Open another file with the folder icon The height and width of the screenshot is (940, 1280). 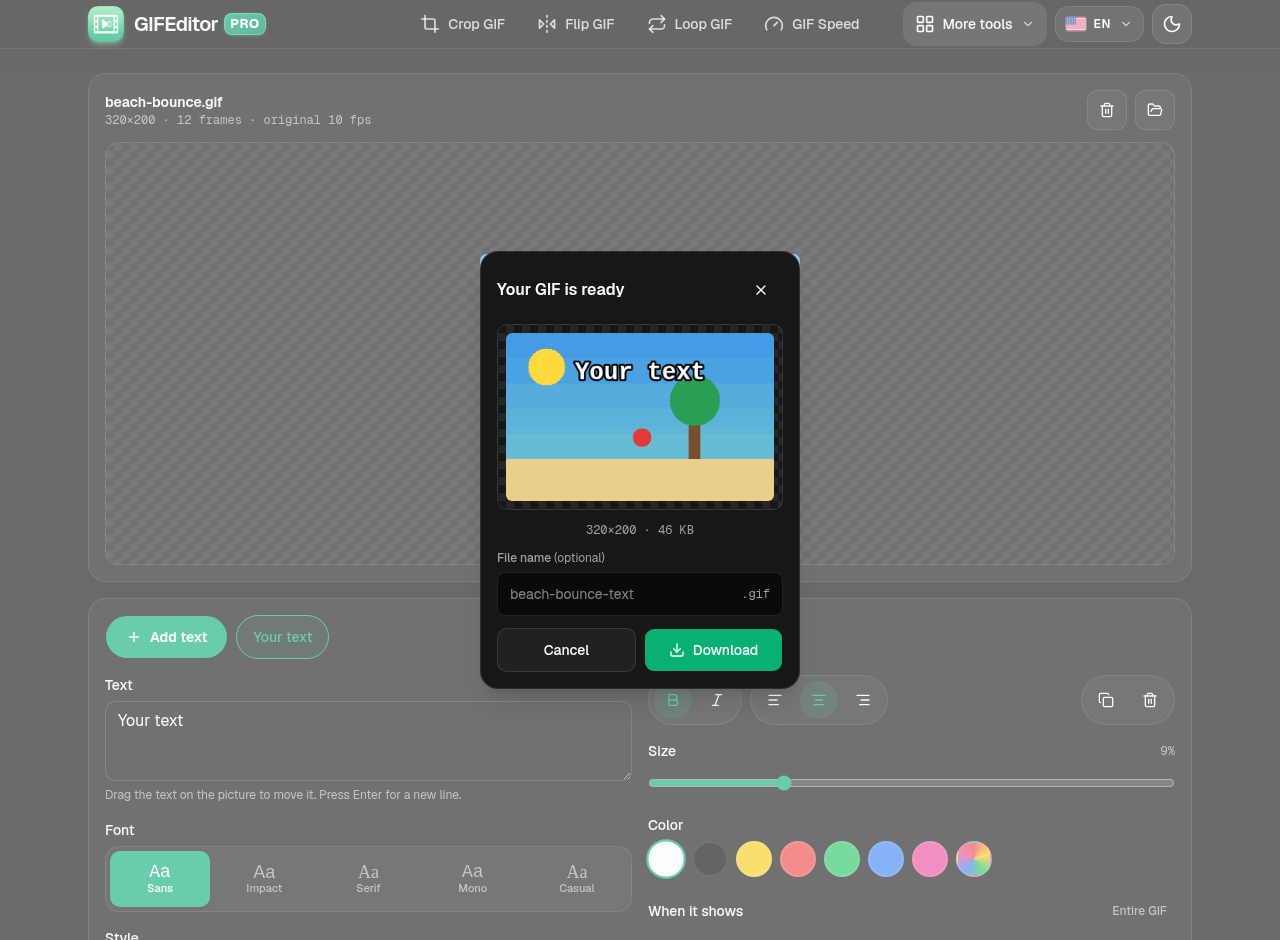point(1155,110)
